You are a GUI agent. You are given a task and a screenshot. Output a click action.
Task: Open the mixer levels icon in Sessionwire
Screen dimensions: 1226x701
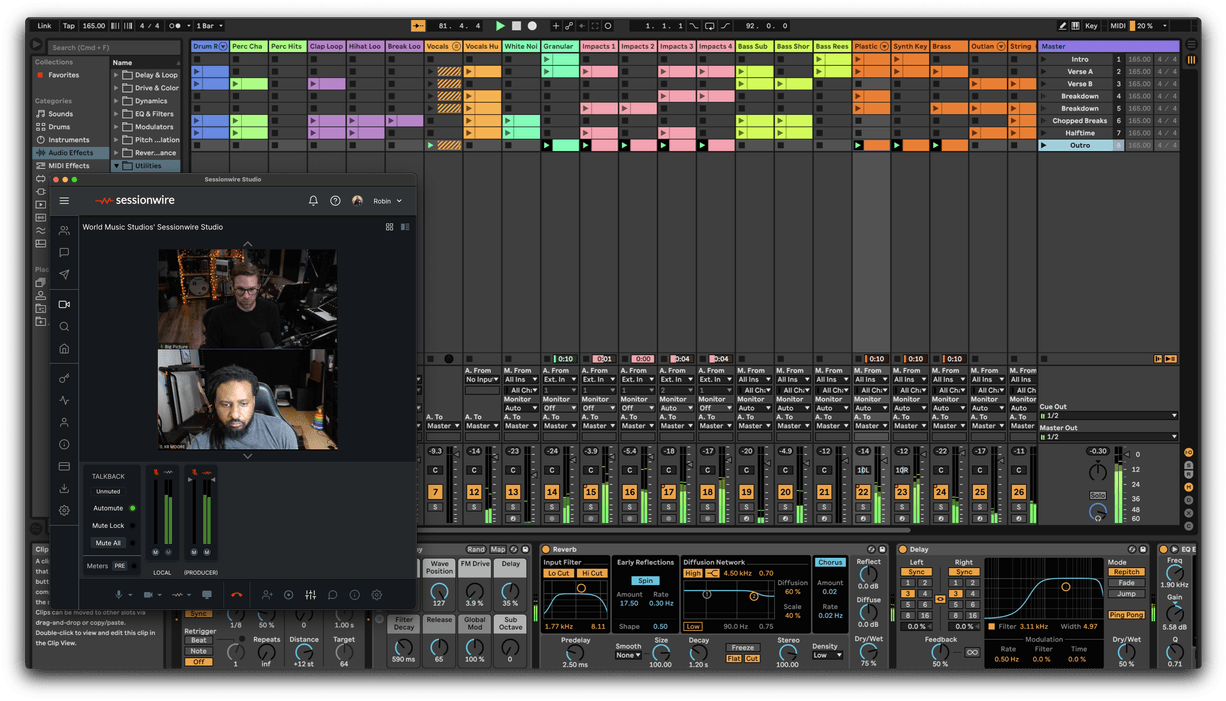point(310,595)
